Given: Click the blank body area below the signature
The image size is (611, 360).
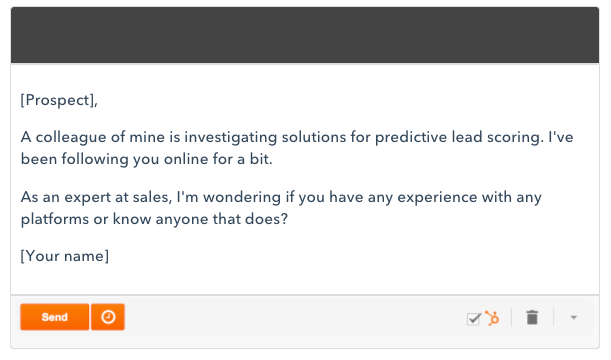Looking at the screenshot, I should (305, 281).
